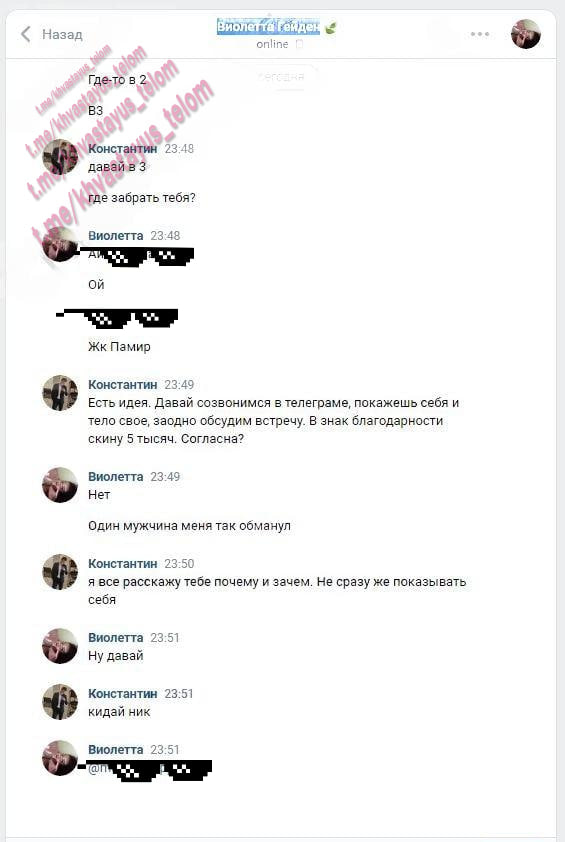Image resolution: width=565 pixels, height=842 pixels.
Task: Open Константин's name link at 23:49
Action: (x=122, y=384)
